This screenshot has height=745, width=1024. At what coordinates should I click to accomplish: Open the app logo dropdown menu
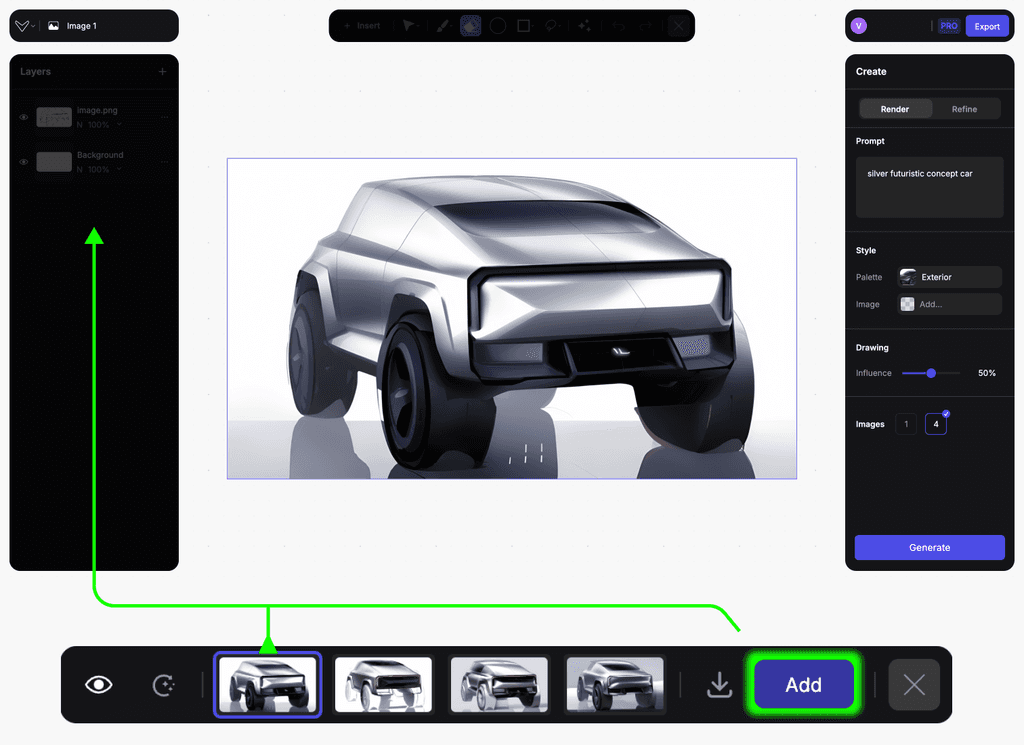24,25
